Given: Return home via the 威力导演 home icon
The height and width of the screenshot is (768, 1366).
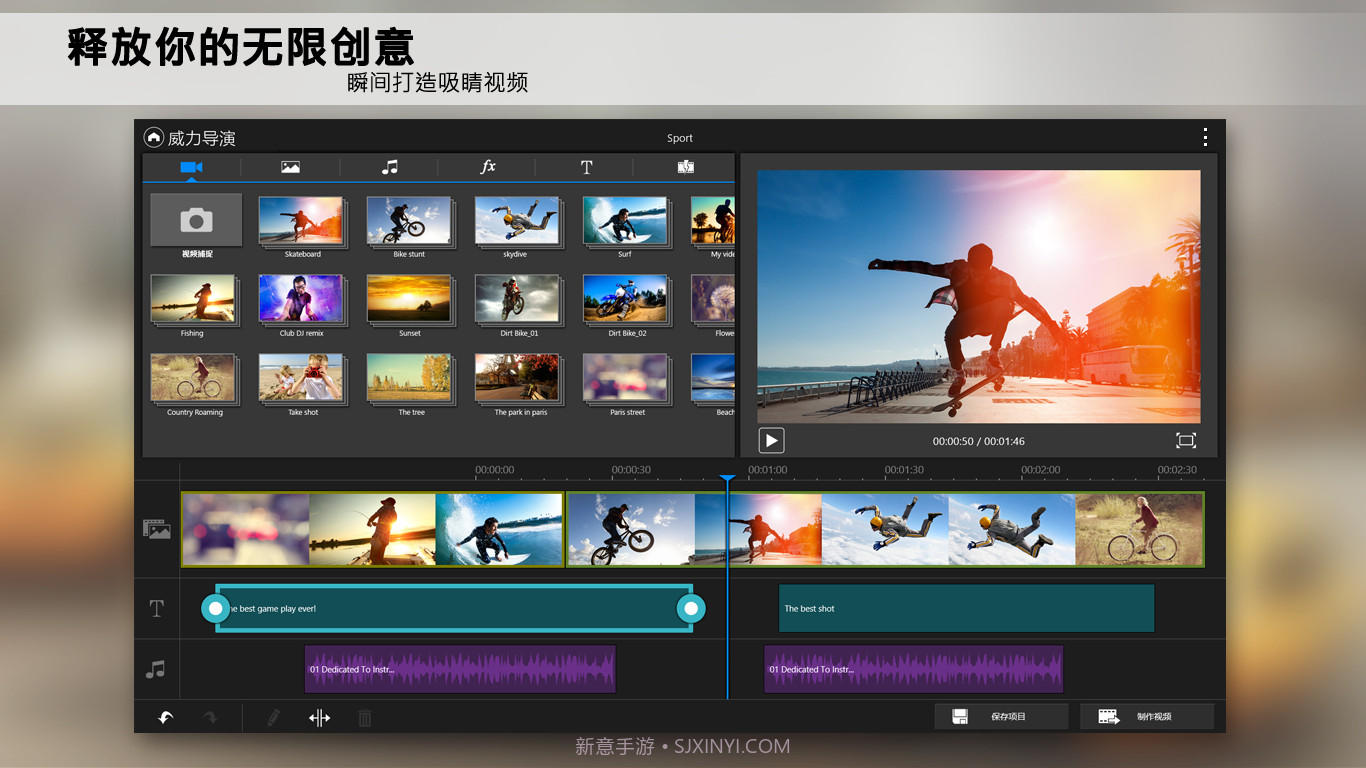Looking at the screenshot, I should pyautogui.click(x=156, y=137).
